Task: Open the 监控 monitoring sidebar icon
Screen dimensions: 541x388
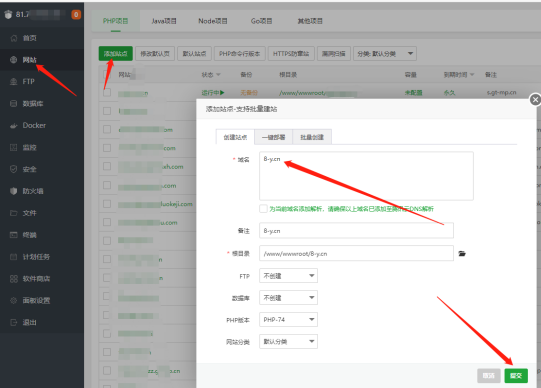Action: (x=13, y=148)
